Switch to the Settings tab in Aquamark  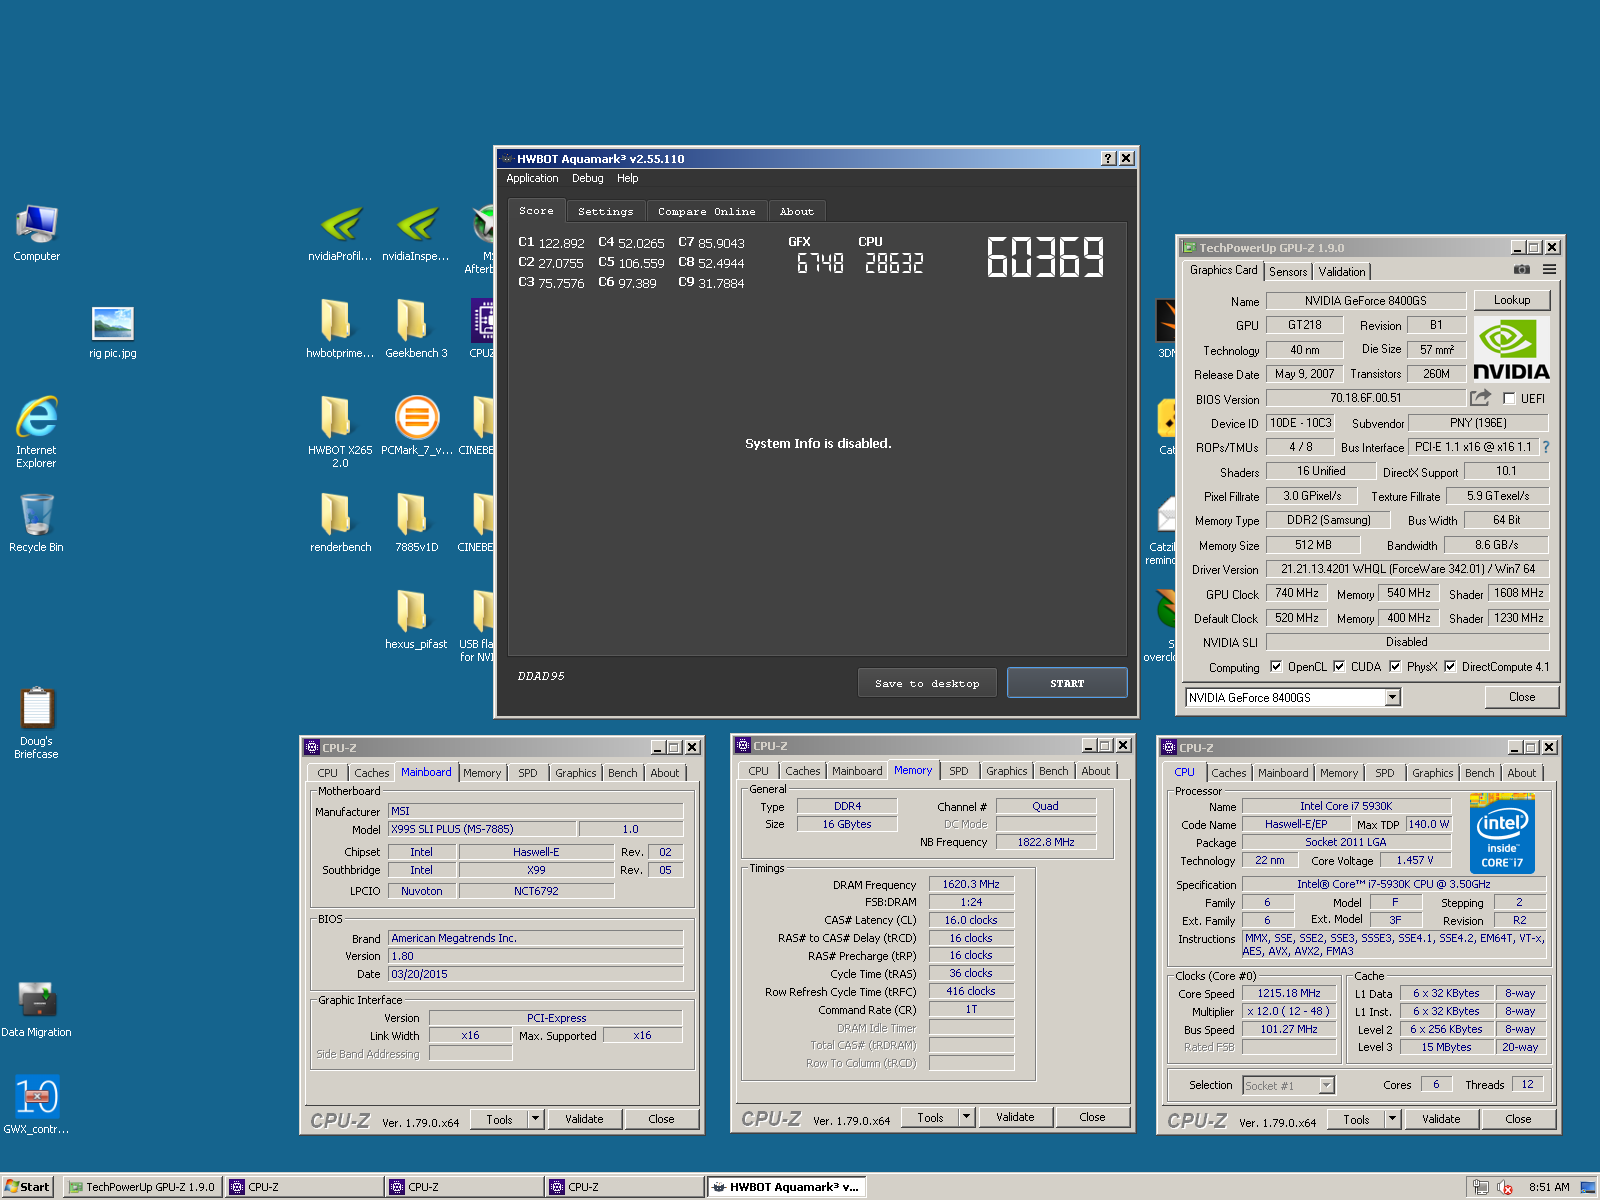pos(606,211)
